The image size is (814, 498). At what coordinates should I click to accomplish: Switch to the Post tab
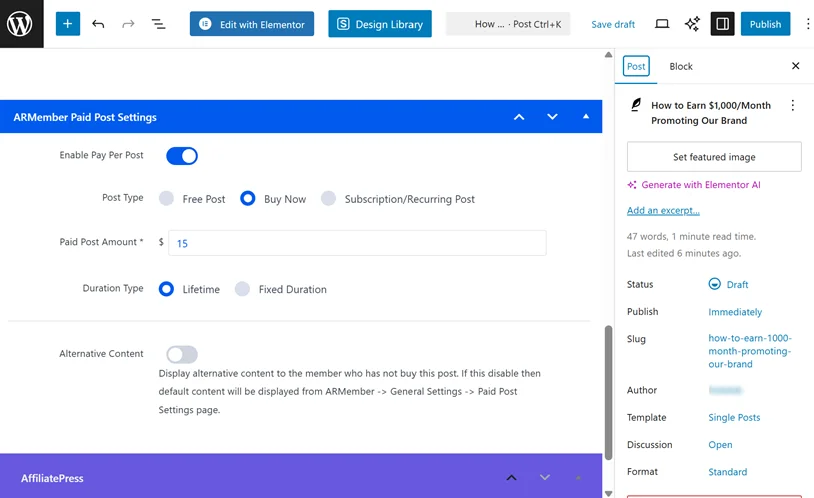[636, 66]
